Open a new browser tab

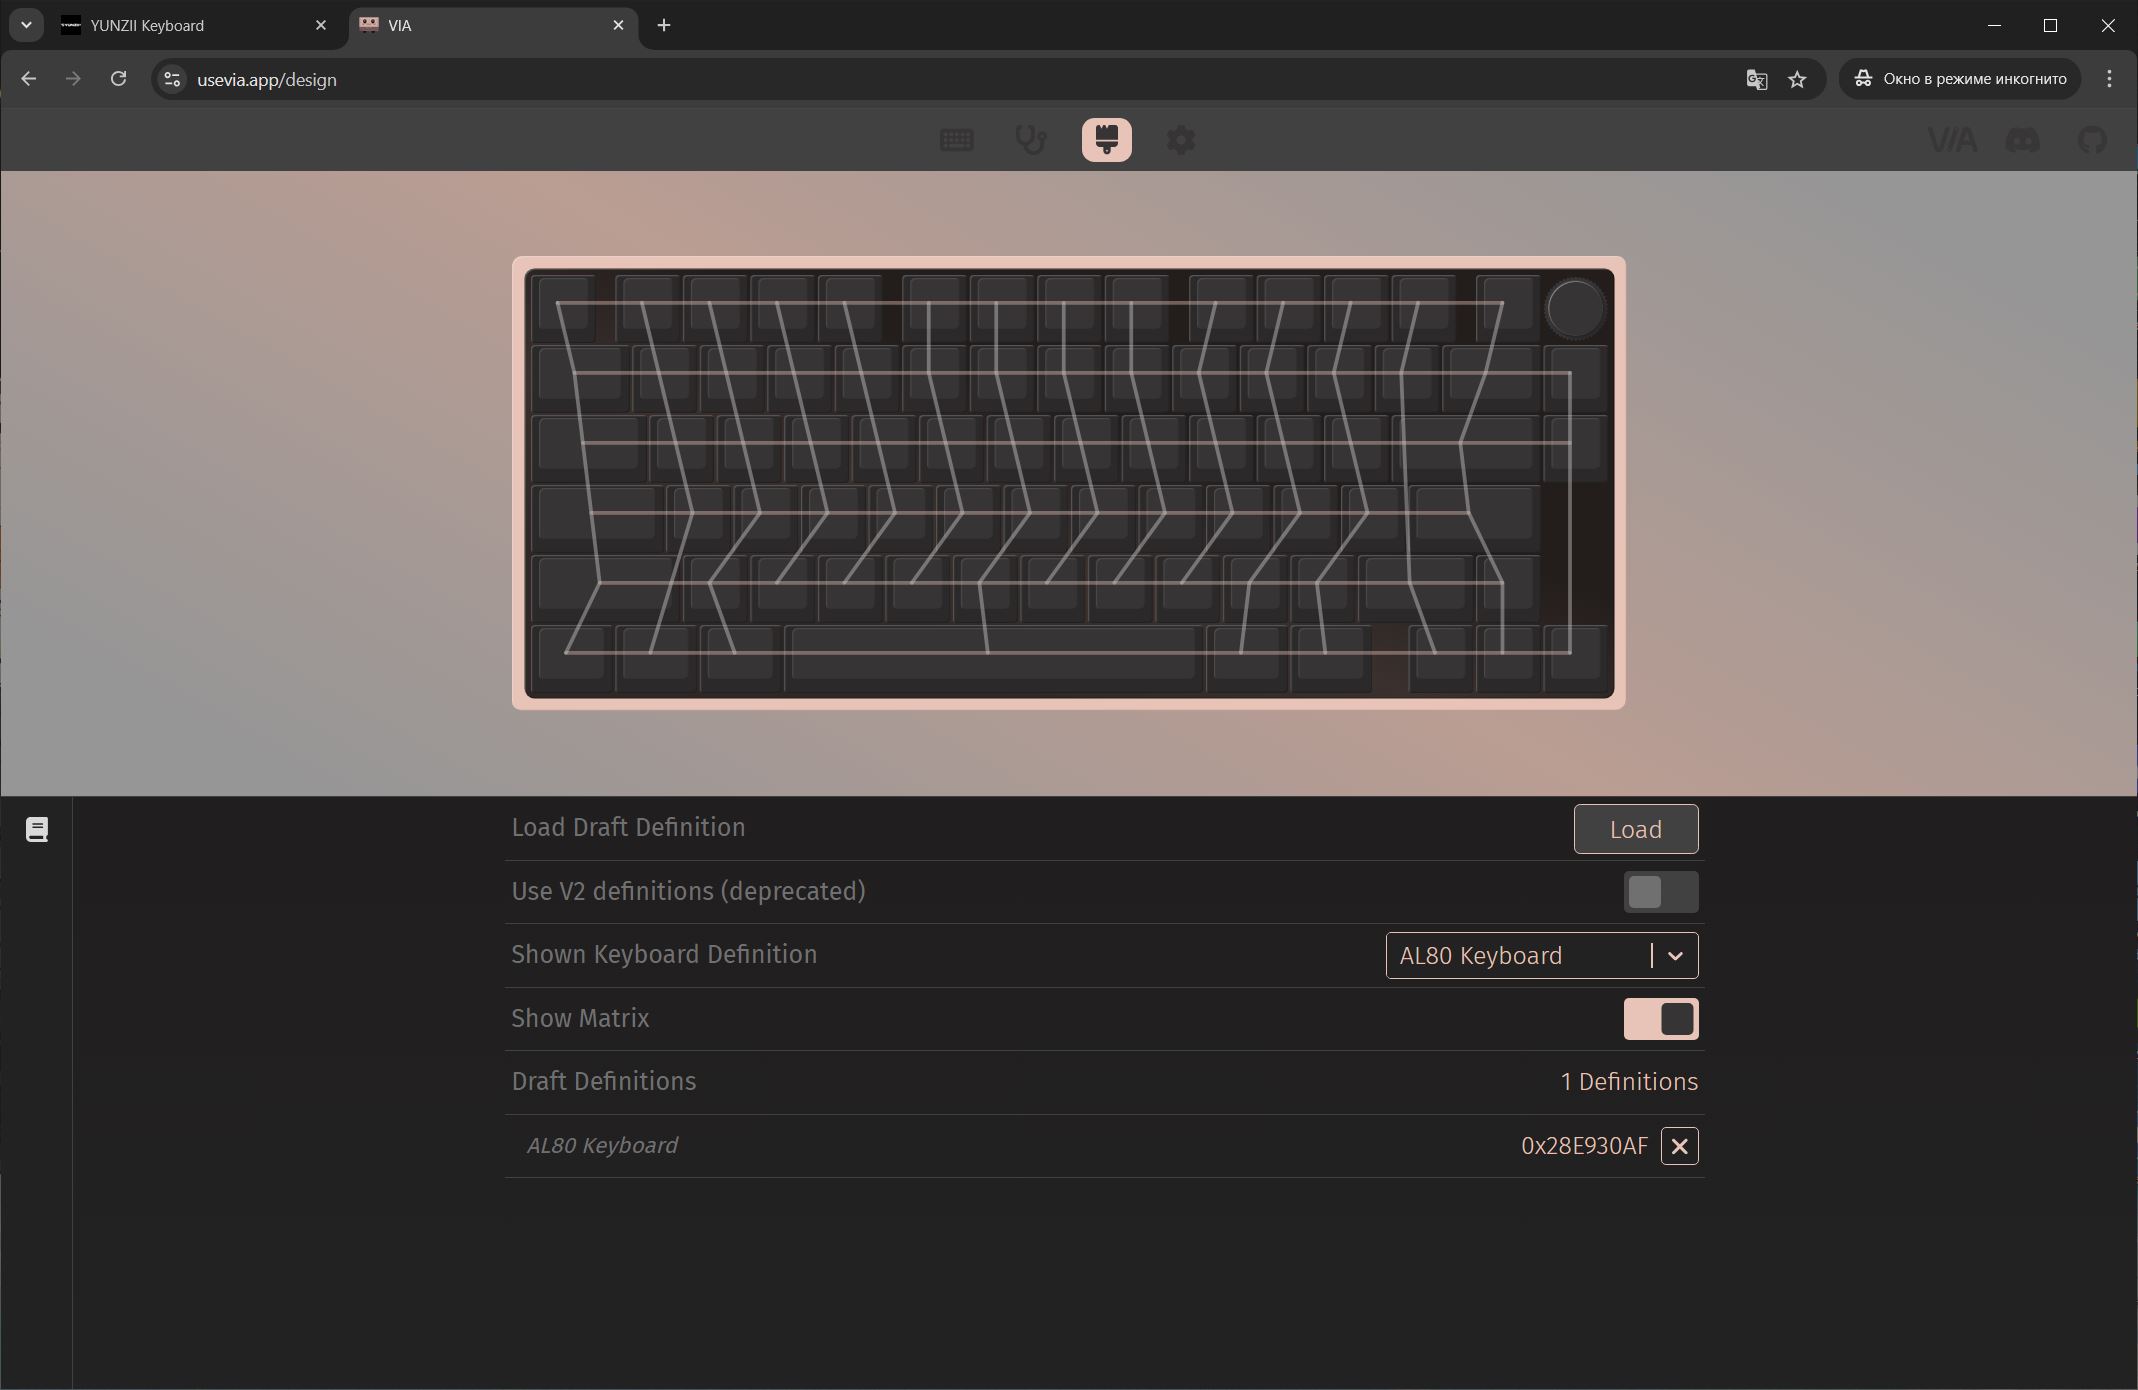coord(664,26)
